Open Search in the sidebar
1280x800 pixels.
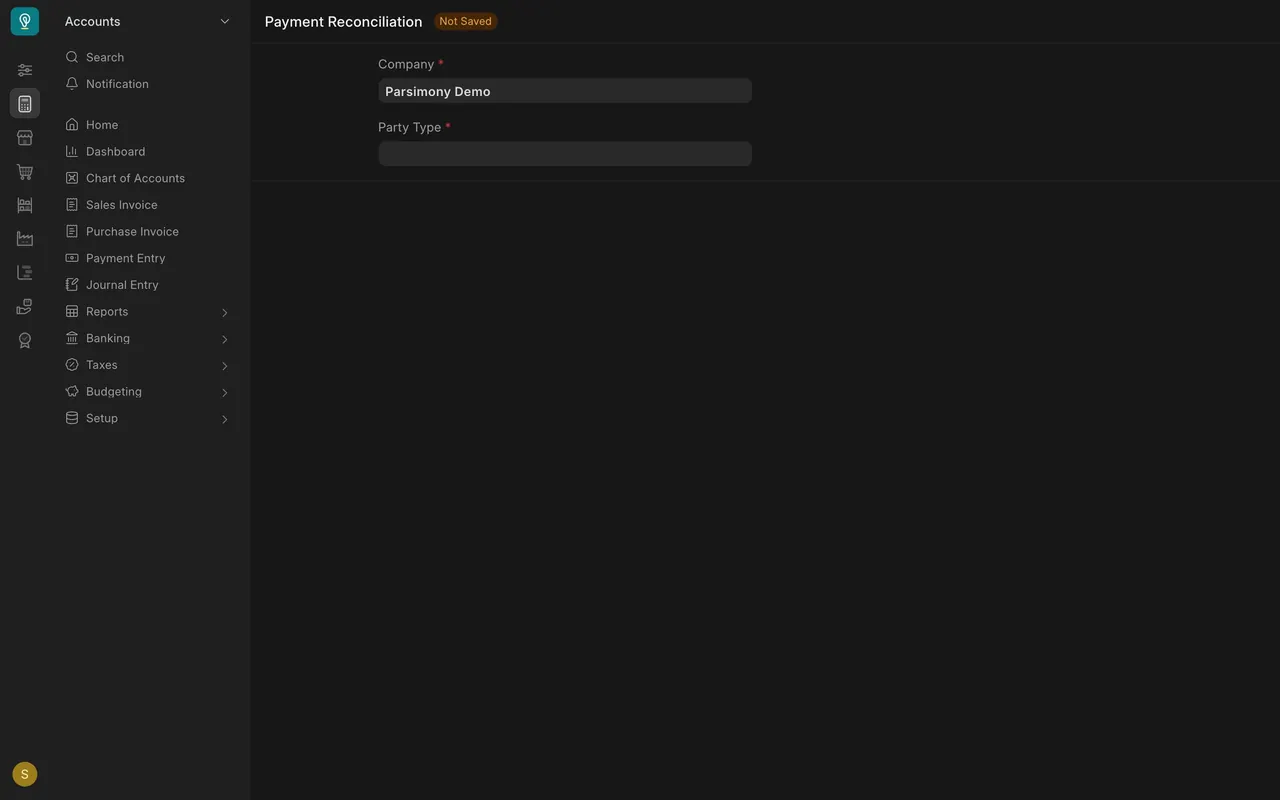(148, 57)
